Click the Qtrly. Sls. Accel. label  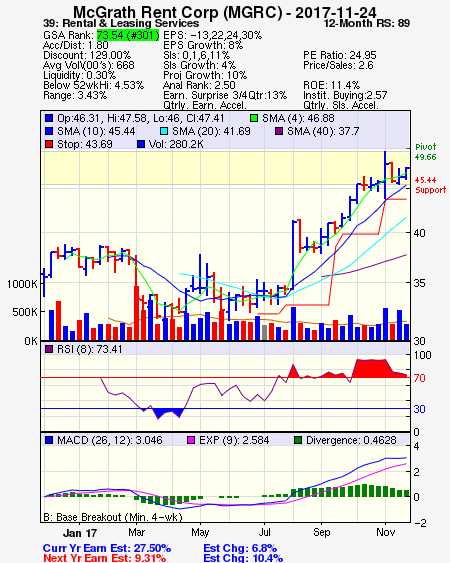click(341, 106)
